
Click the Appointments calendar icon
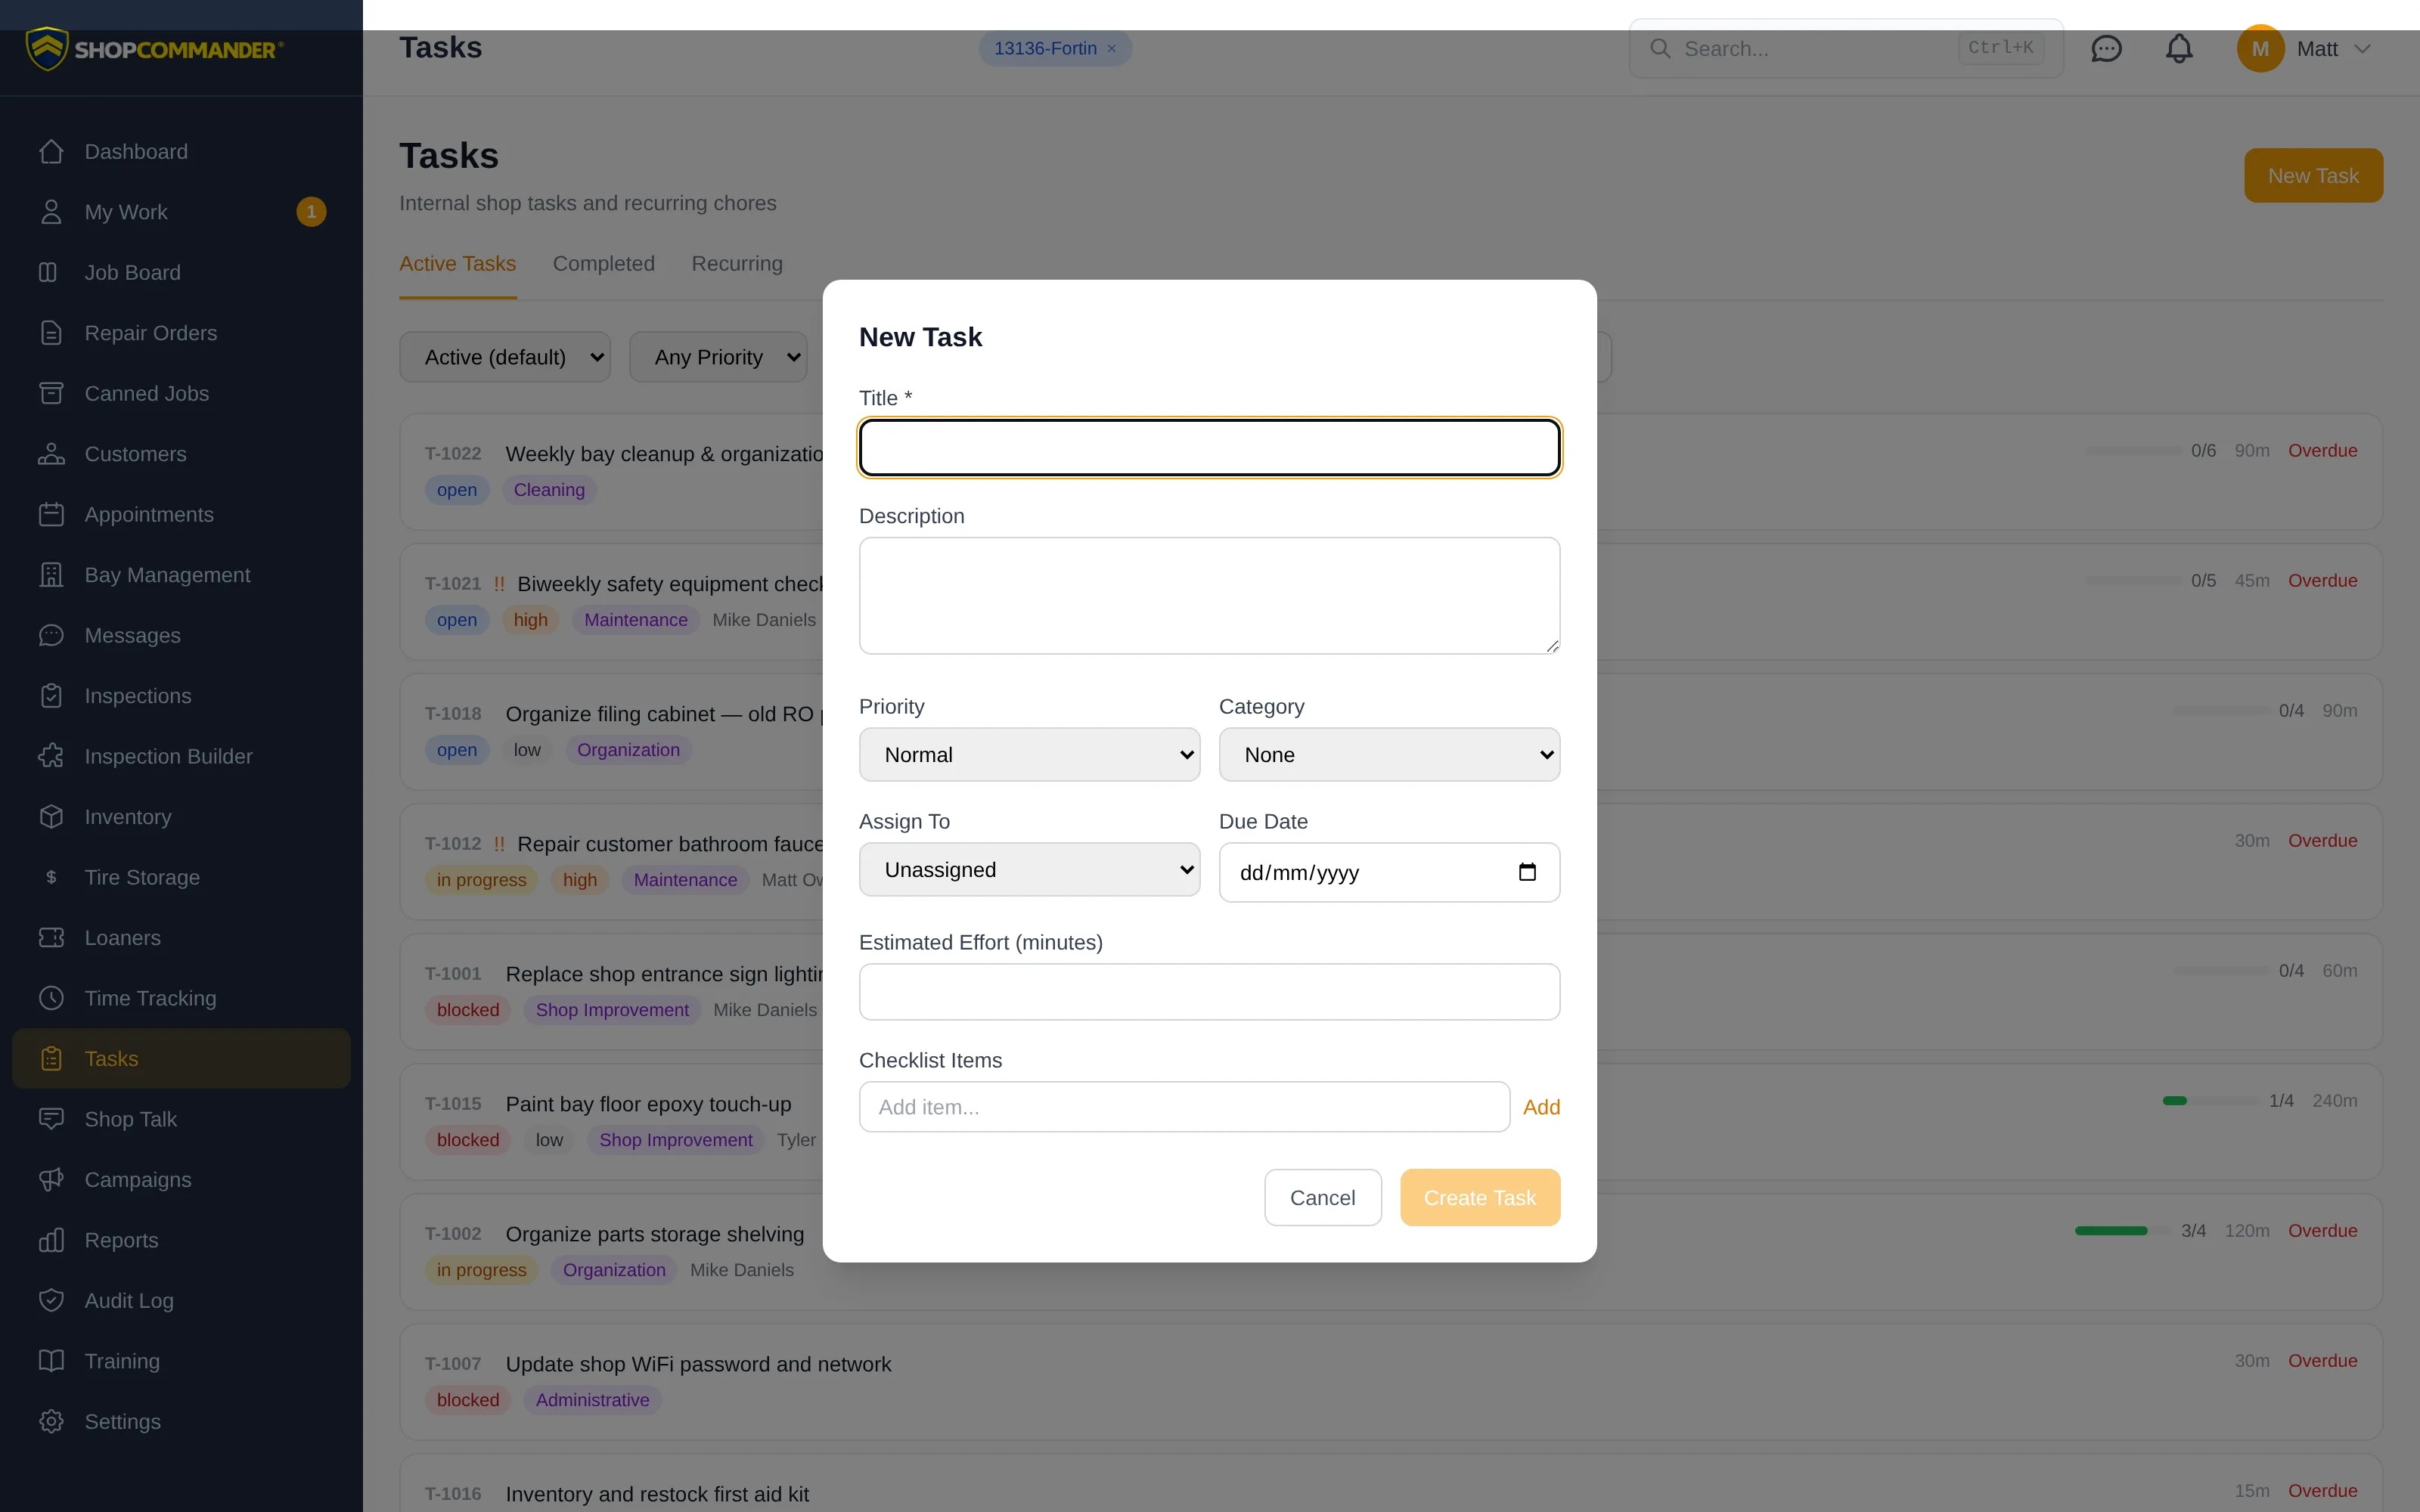click(x=51, y=515)
